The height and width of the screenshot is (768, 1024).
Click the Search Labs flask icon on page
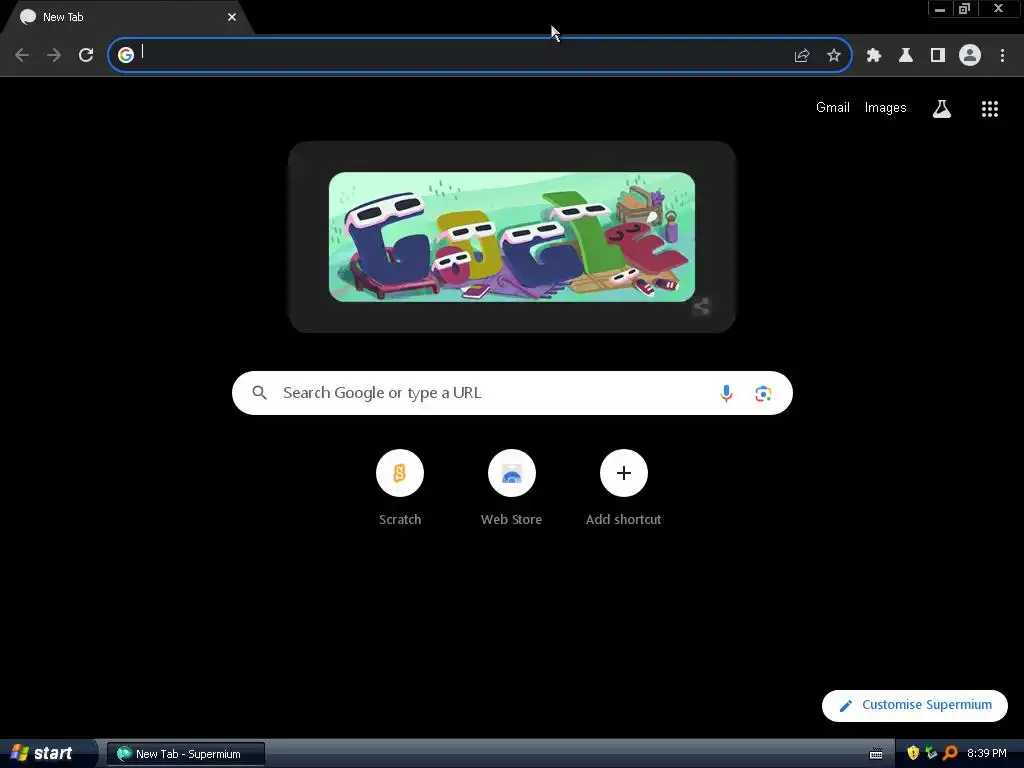[x=942, y=109]
